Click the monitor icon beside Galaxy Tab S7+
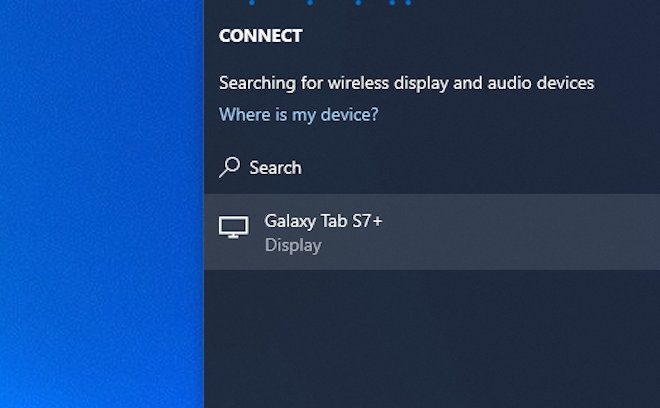 [x=234, y=227]
